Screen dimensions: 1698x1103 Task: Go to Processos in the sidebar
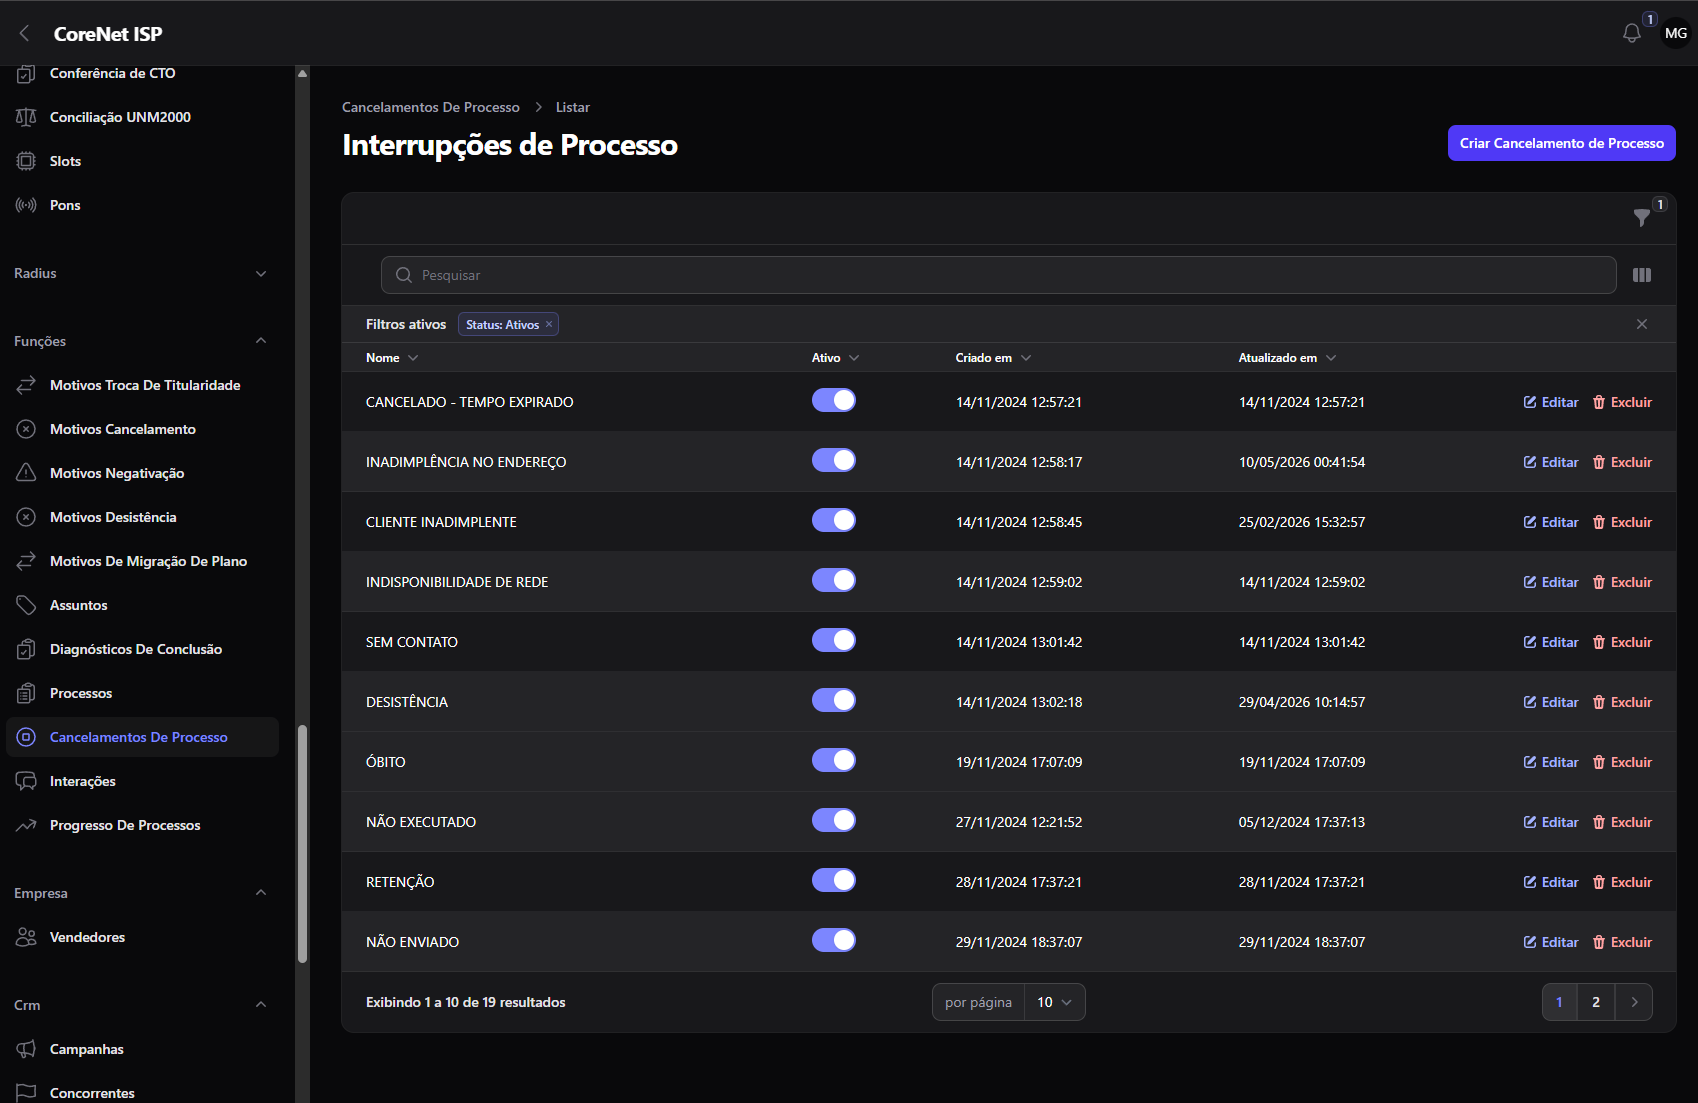point(81,693)
